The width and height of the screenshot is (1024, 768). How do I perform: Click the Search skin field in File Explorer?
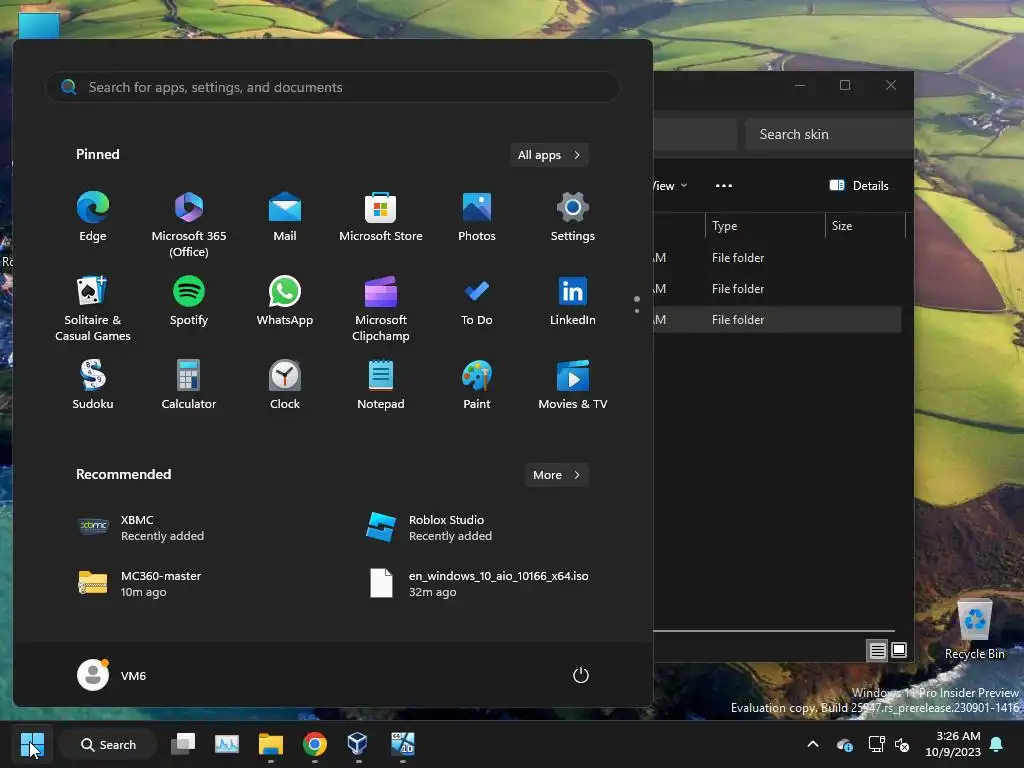pyautogui.click(x=829, y=134)
